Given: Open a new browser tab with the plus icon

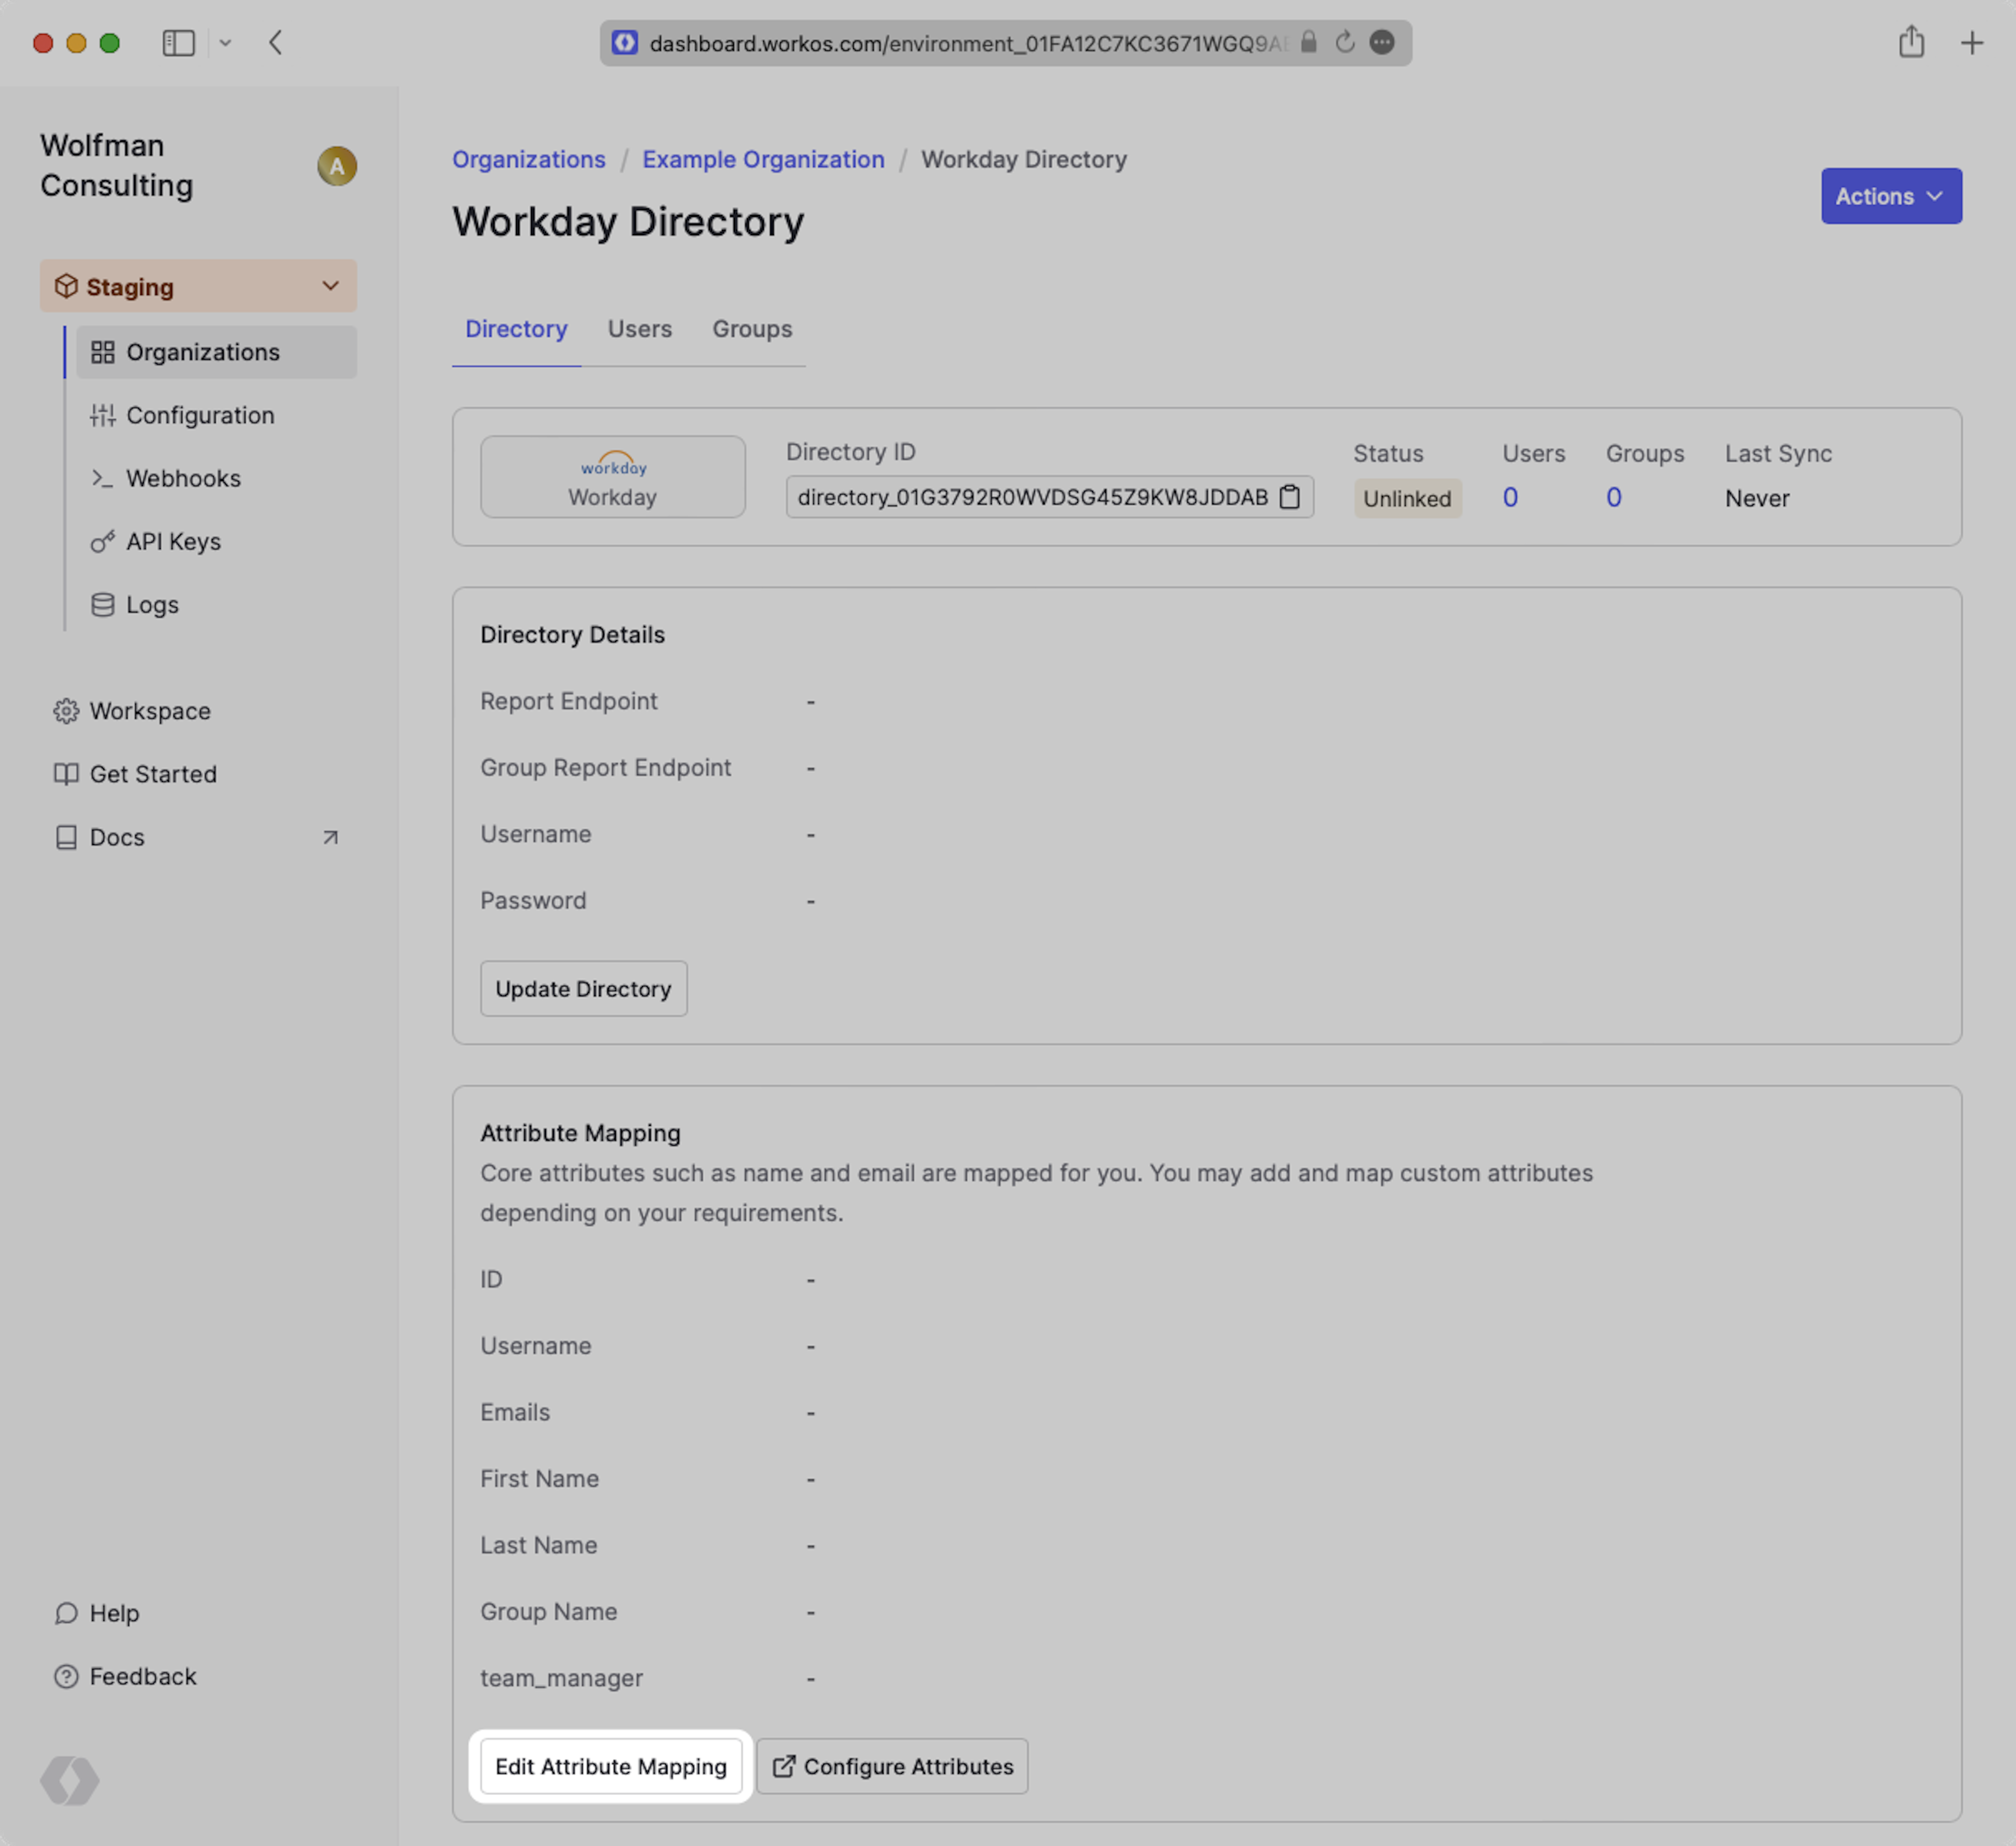Looking at the screenshot, I should click(1971, 43).
